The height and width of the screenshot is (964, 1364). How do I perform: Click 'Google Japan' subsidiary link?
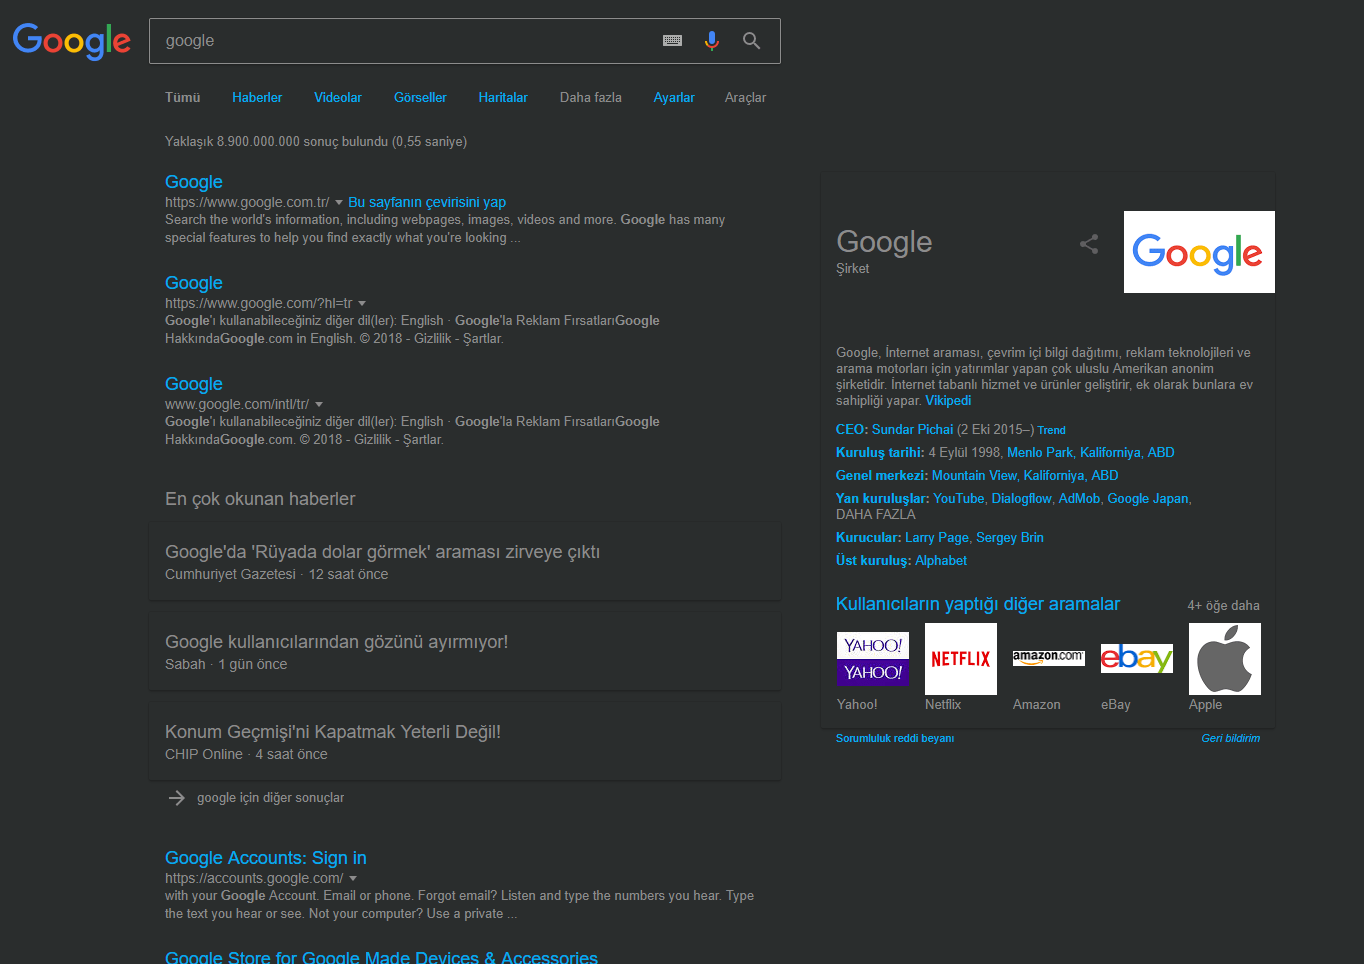tap(1148, 499)
